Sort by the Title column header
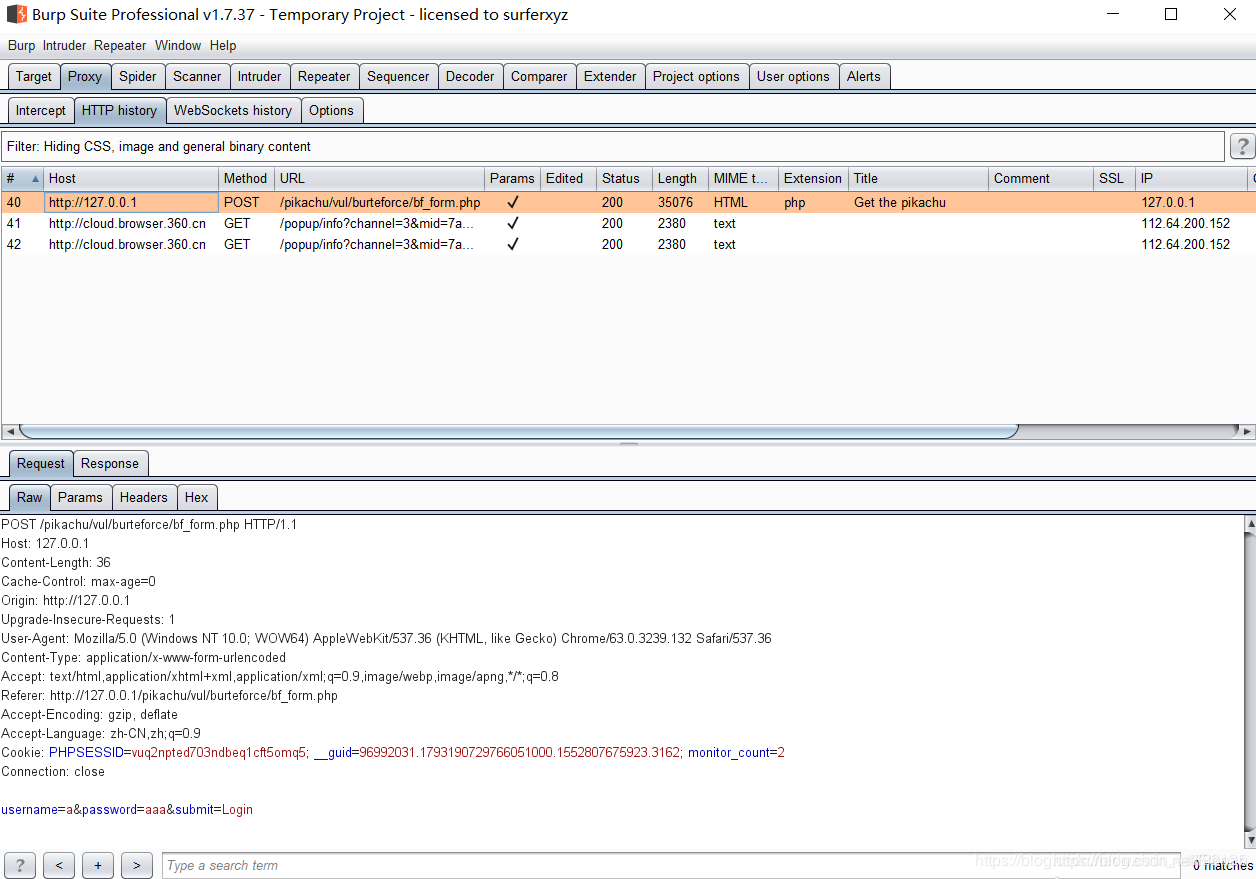This screenshot has height=879, width=1256. [918, 179]
